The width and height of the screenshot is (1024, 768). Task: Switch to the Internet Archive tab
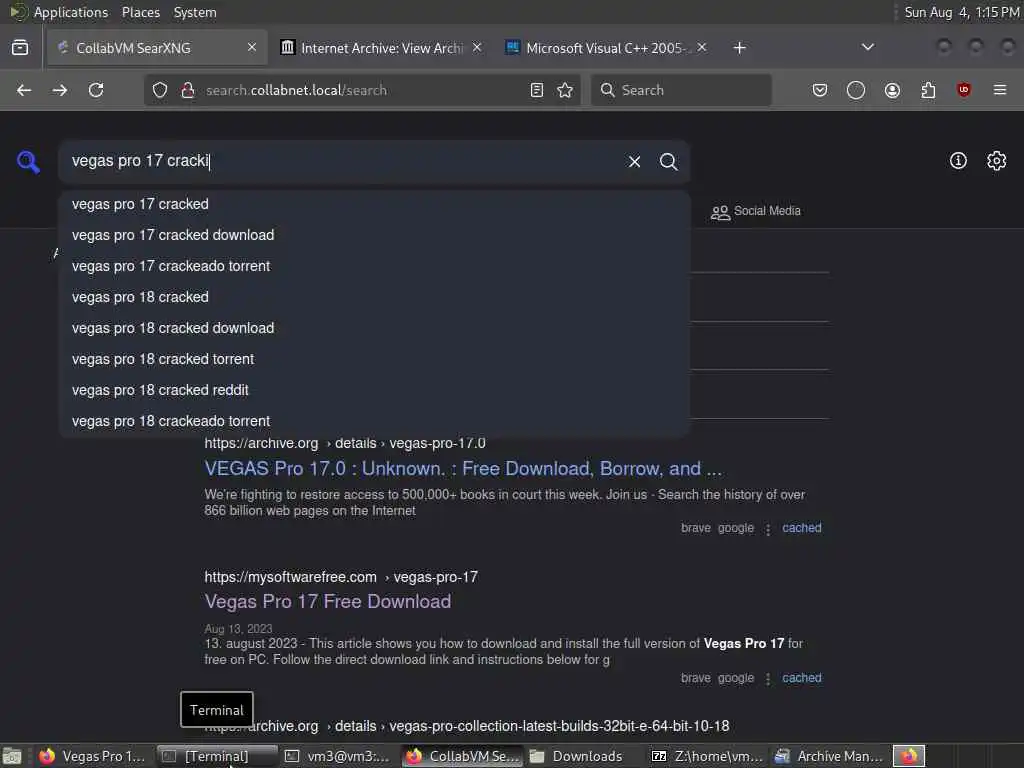[382, 48]
